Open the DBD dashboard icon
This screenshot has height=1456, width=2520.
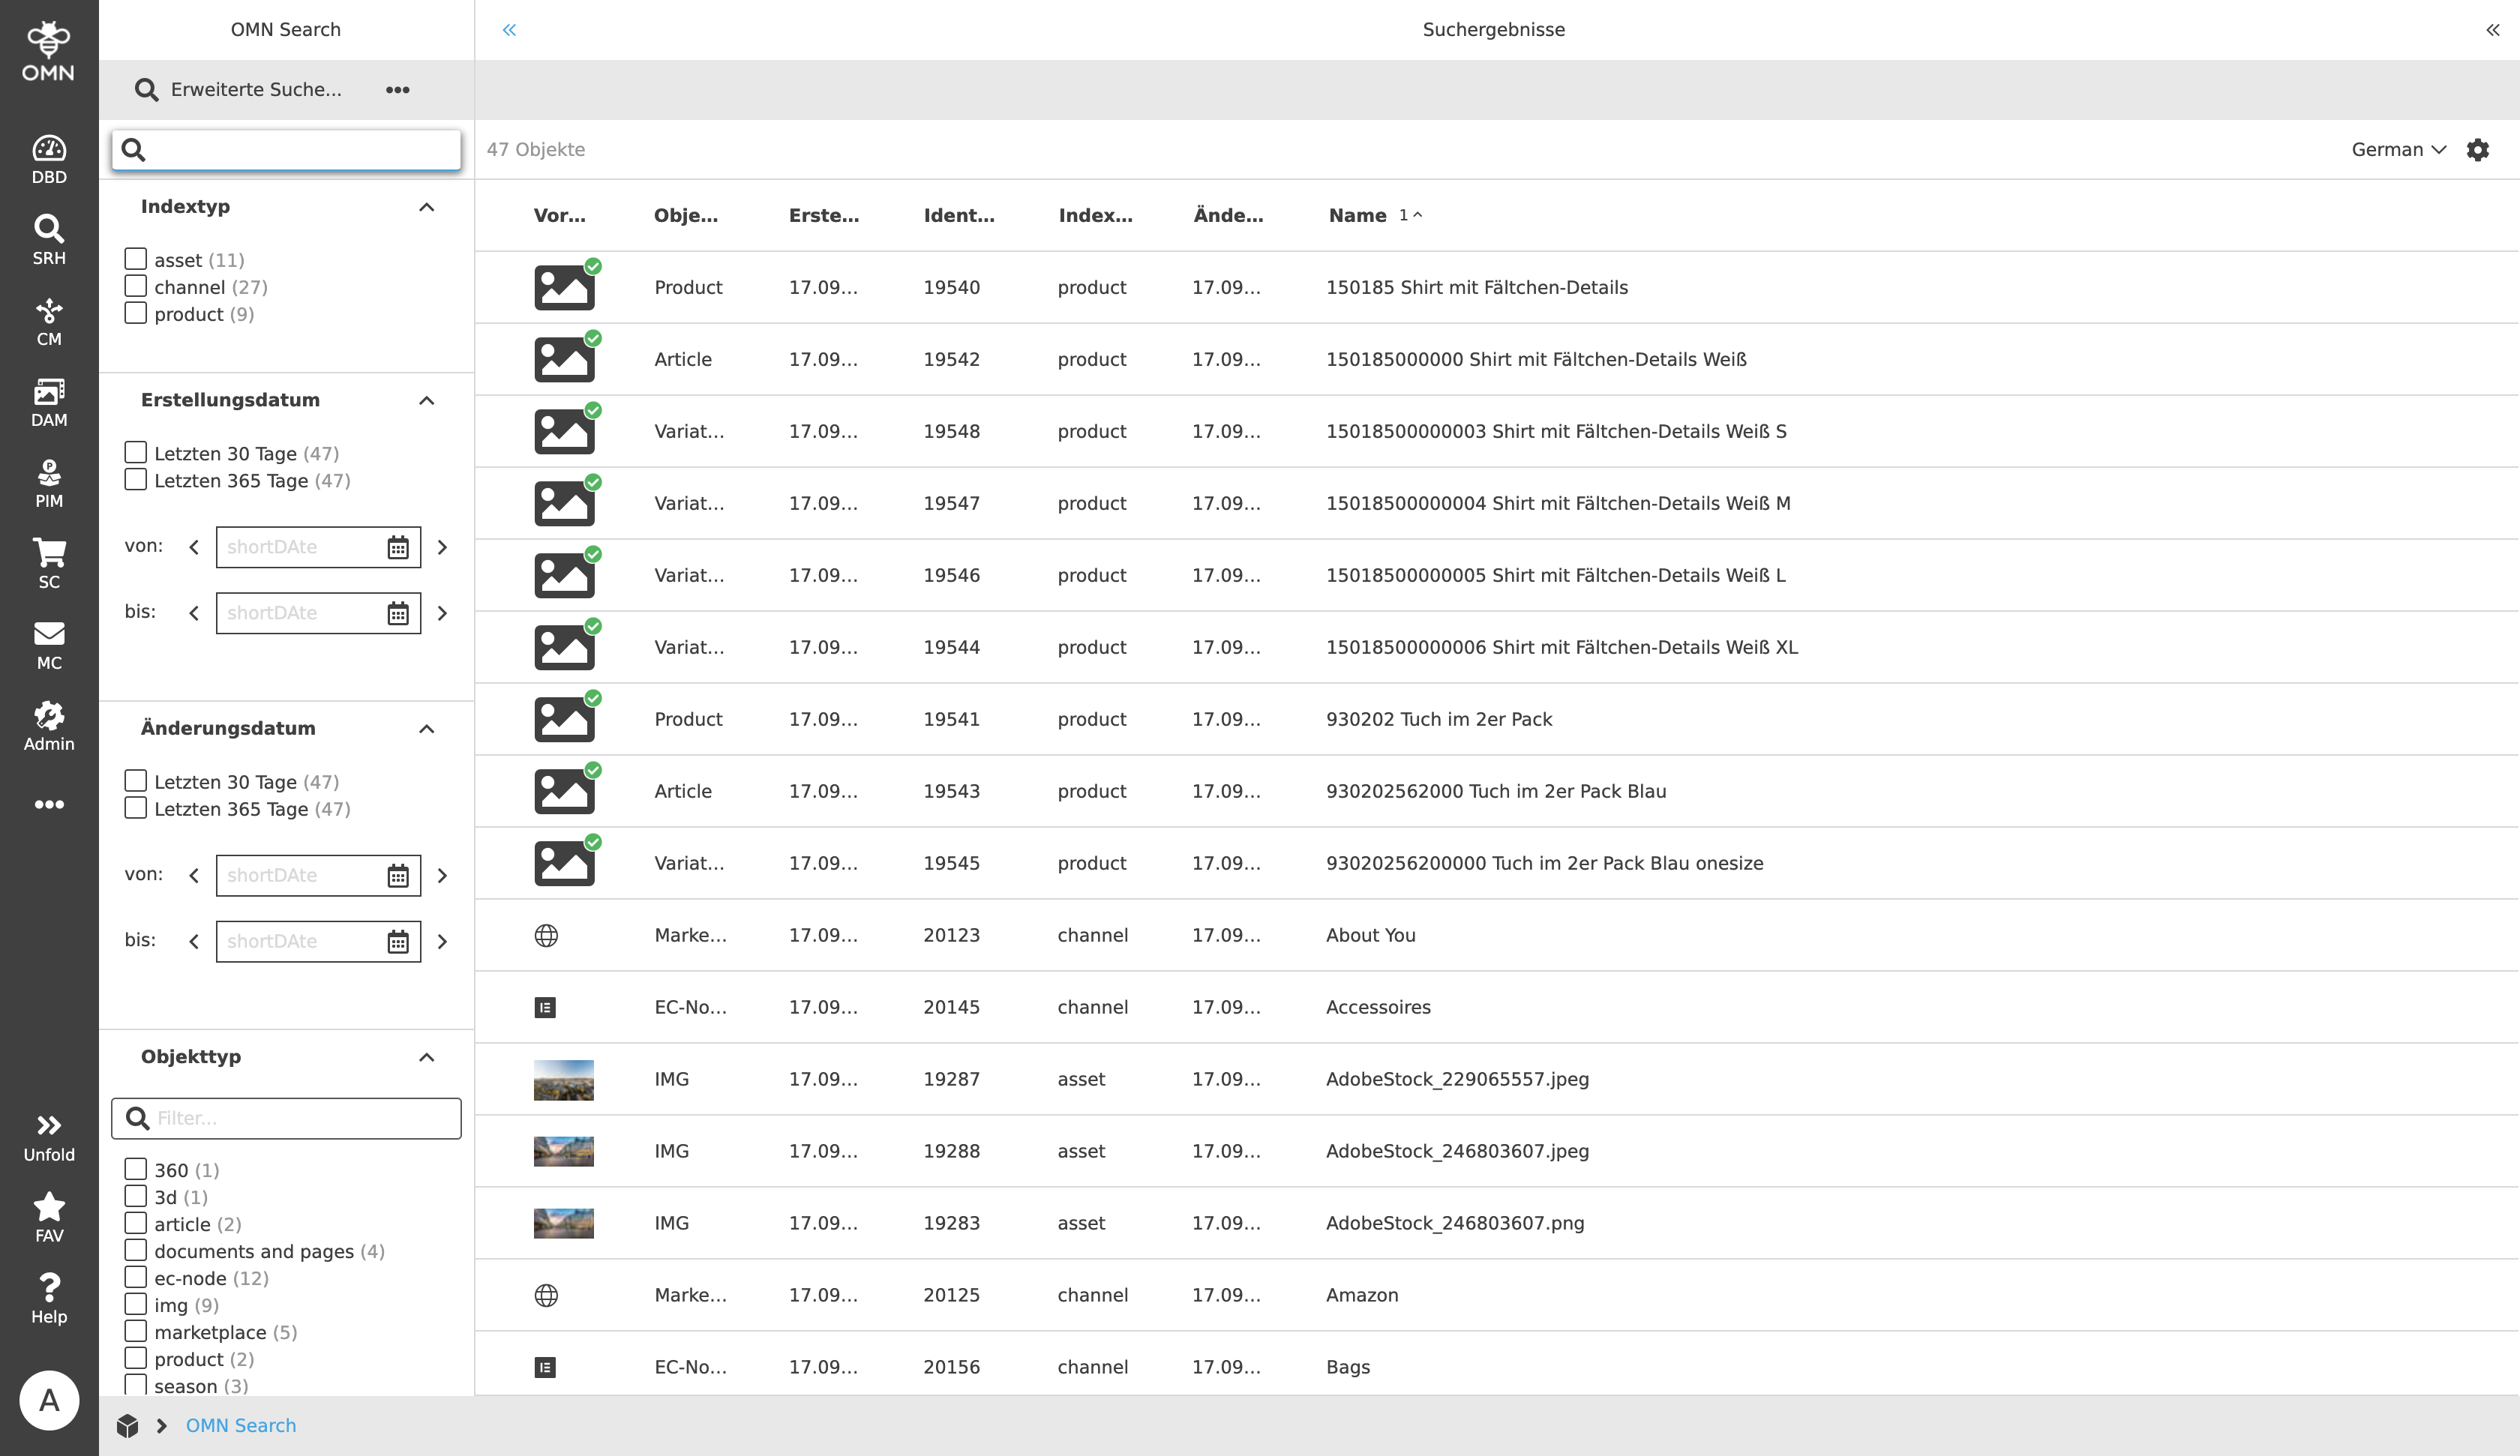pyautogui.click(x=49, y=160)
